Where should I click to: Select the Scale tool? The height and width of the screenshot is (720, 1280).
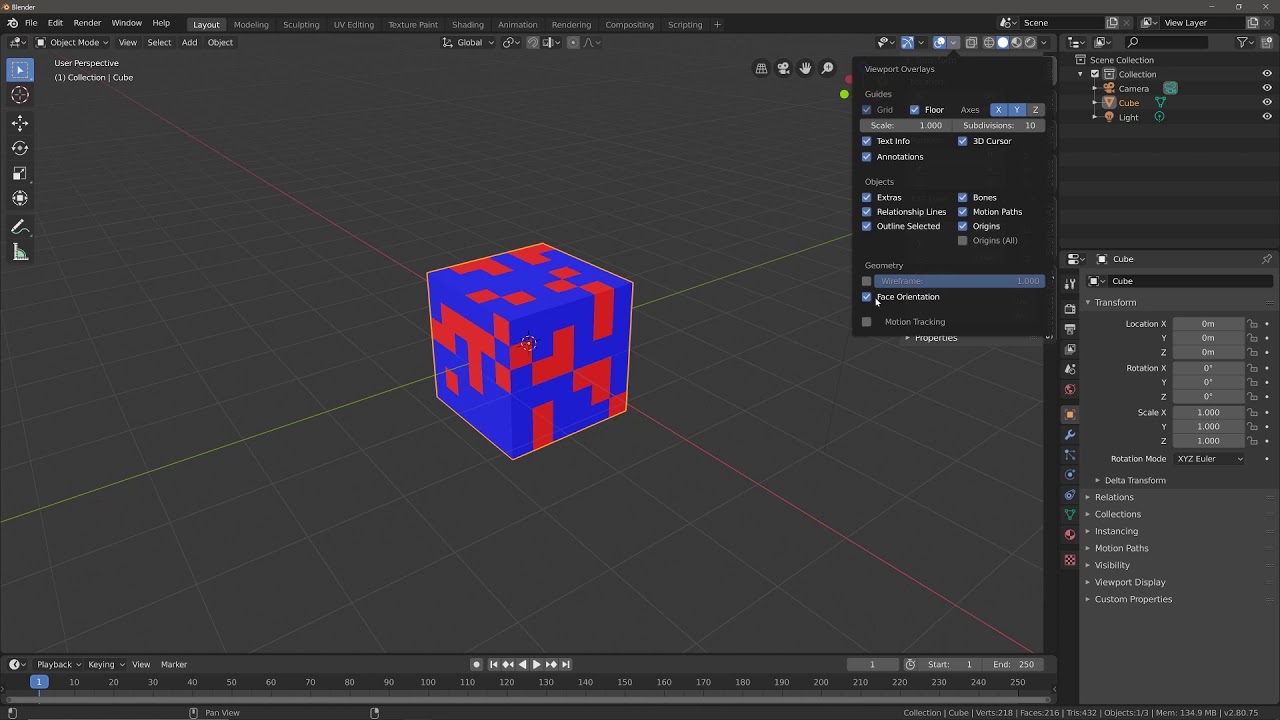click(20, 172)
